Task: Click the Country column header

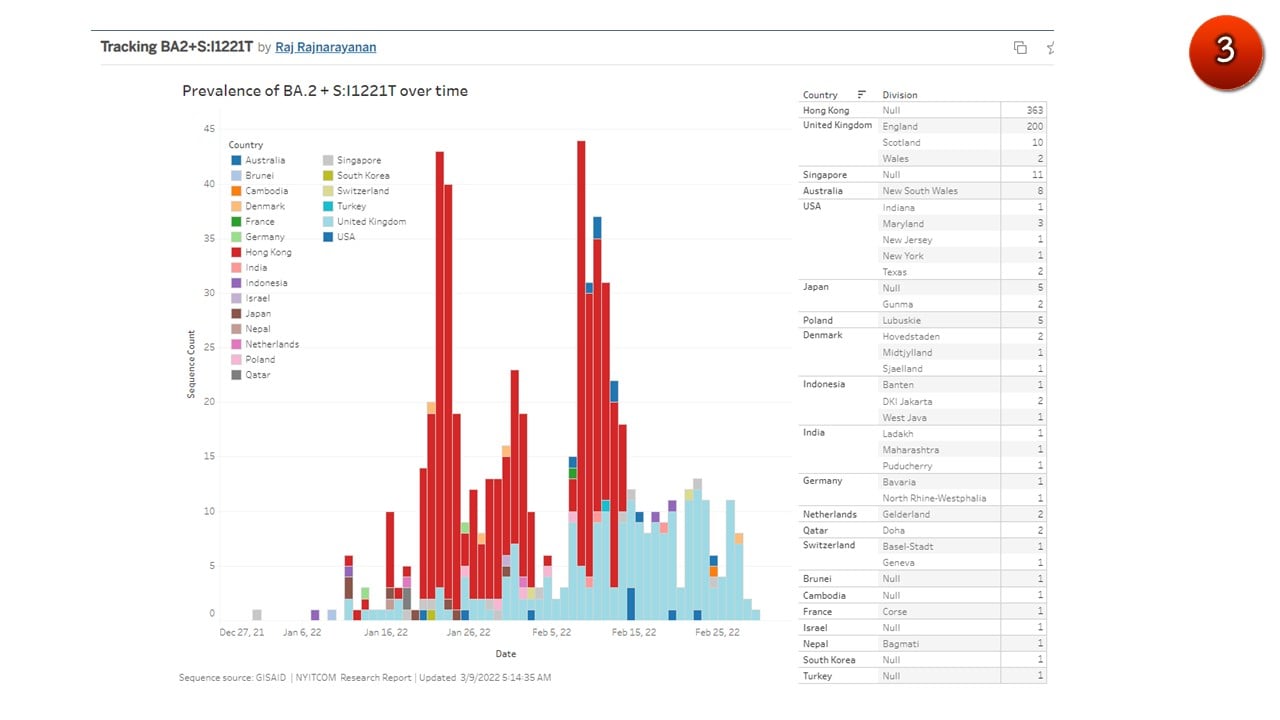Action: click(x=820, y=95)
